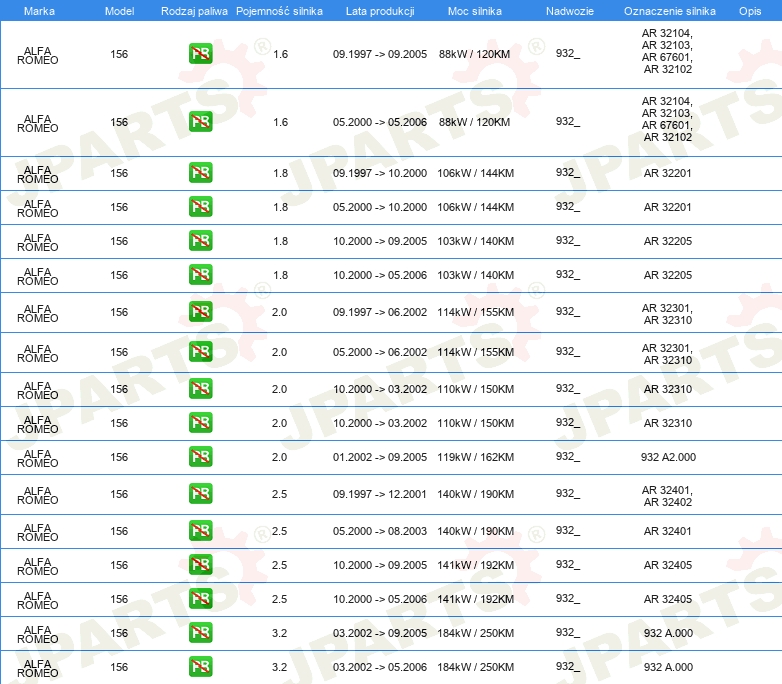
Task: Click fuel icon in 2.5 row 09.1997 -> 12.2001
Action: [x=200, y=494]
